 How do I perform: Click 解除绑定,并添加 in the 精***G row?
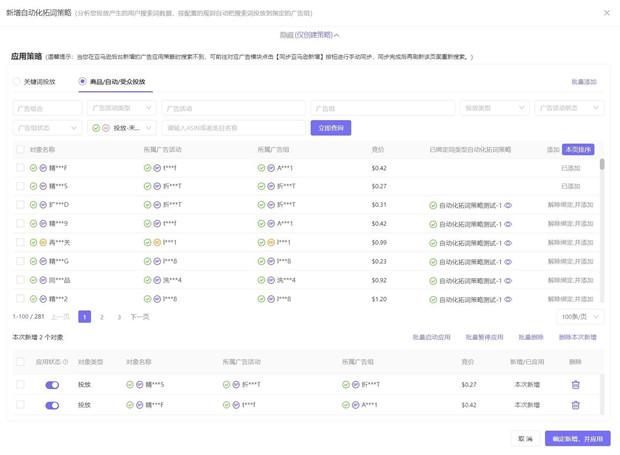click(571, 261)
